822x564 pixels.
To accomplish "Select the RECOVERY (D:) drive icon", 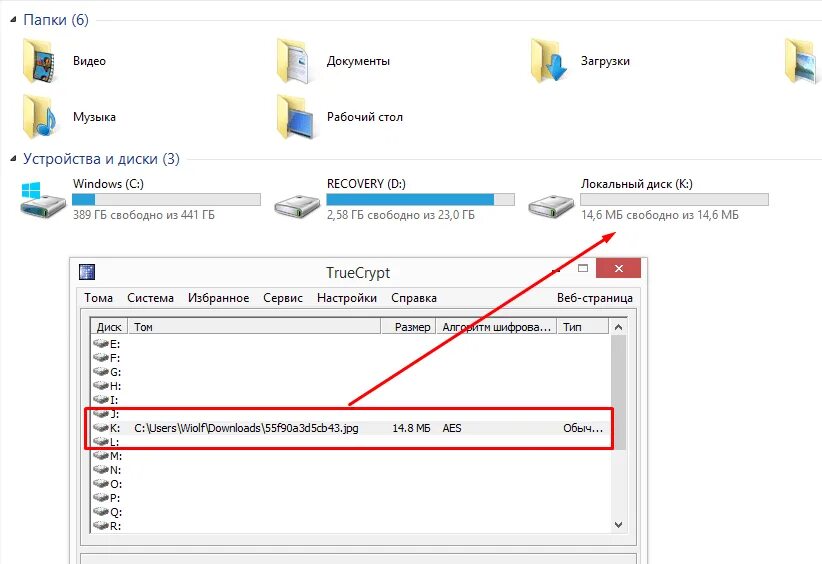I will [x=297, y=206].
